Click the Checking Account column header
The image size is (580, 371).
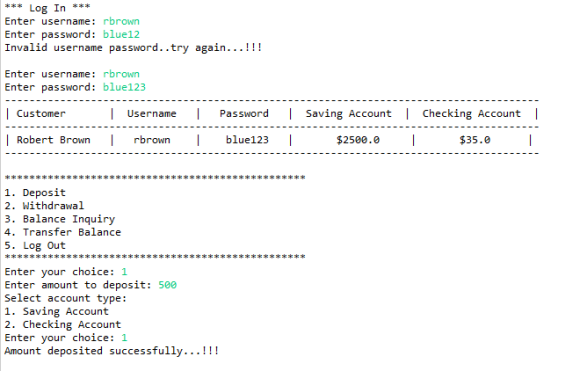pyautogui.click(x=472, y=114)
